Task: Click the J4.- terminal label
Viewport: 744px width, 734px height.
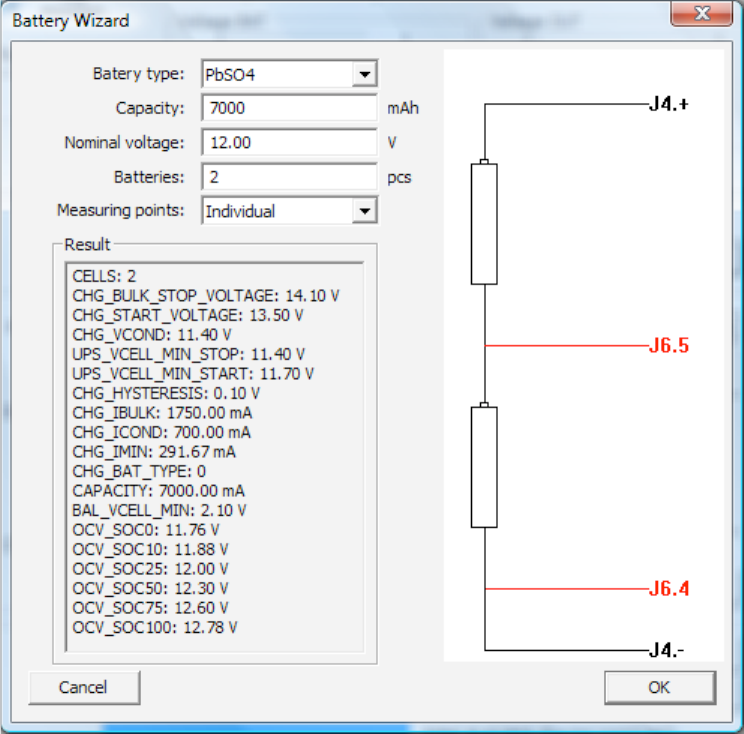Action: (x=666, y=651)
